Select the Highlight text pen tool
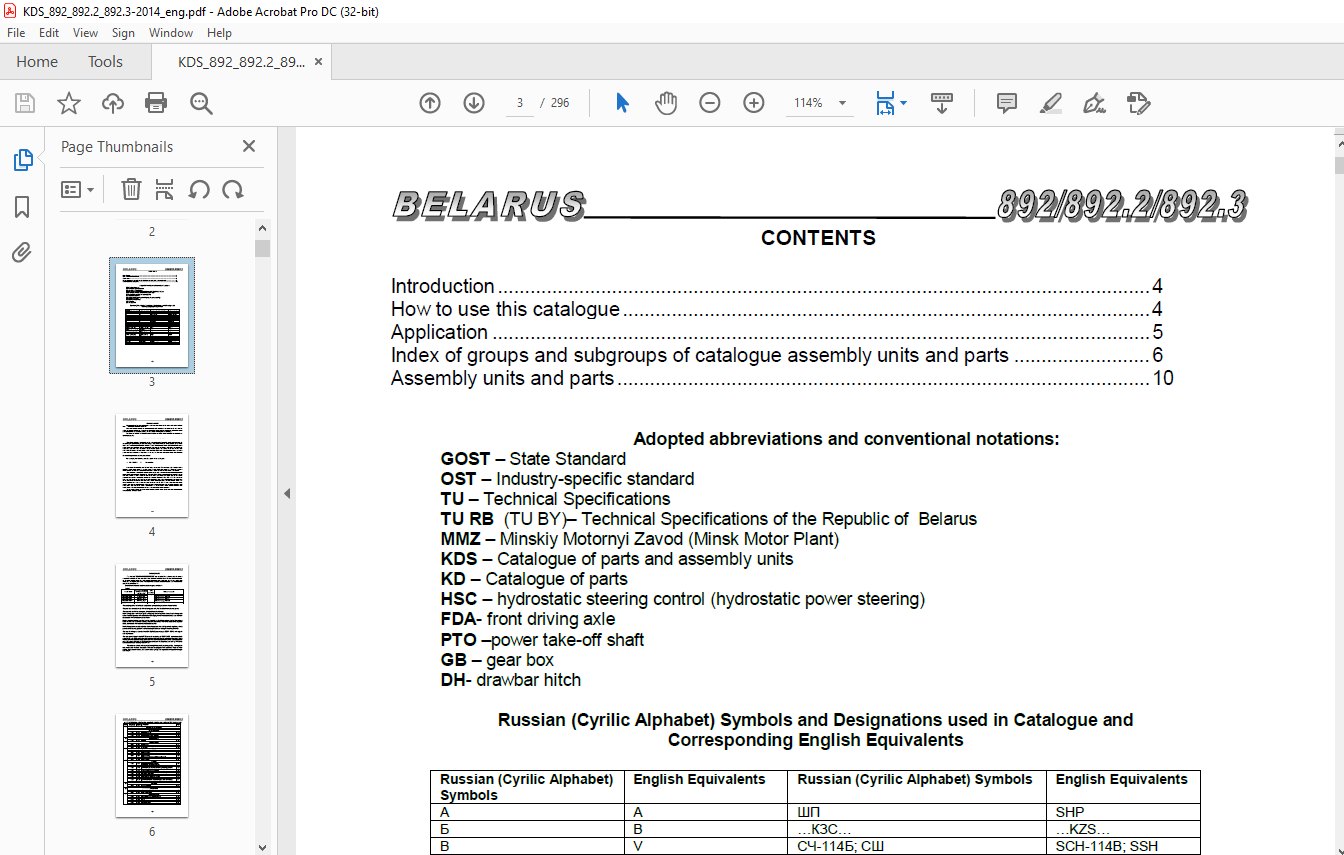Image resolution: width=1344 pixels, height=855 pixels. coord(1050,103)
